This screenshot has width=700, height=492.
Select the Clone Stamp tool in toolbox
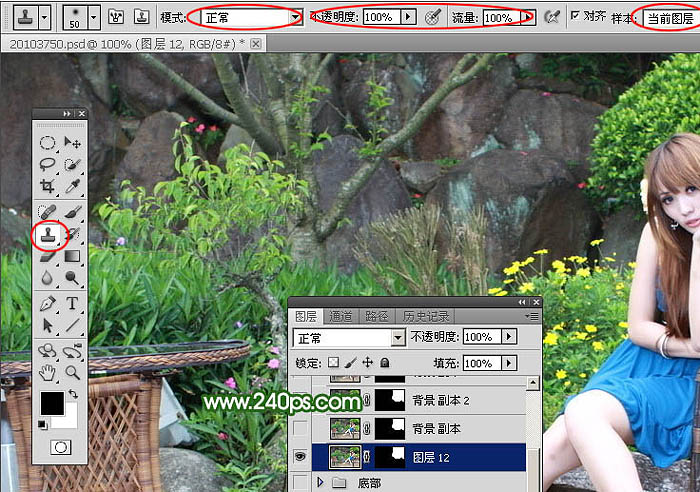[x=47, y=234]
